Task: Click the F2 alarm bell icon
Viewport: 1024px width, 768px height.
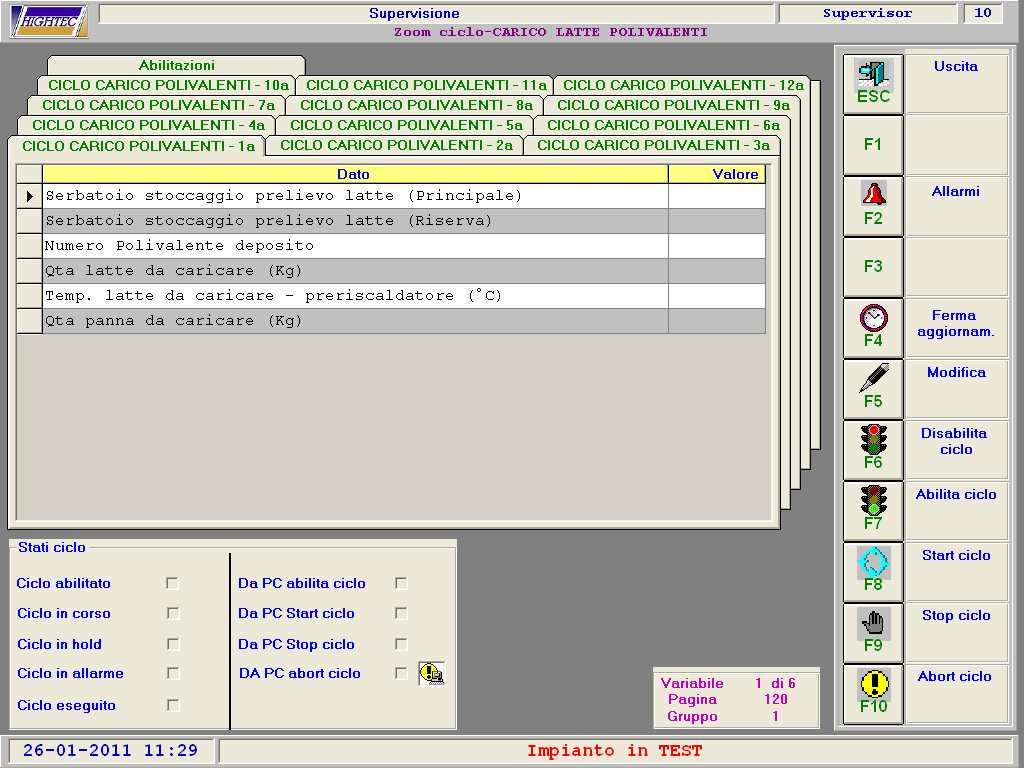Action: click(873, 194)
